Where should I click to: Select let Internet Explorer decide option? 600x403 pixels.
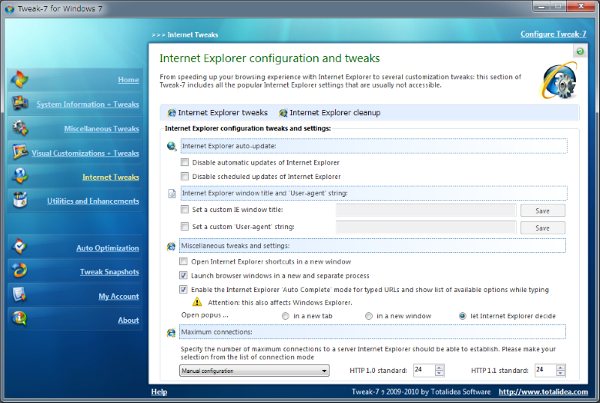click(462, 316)
